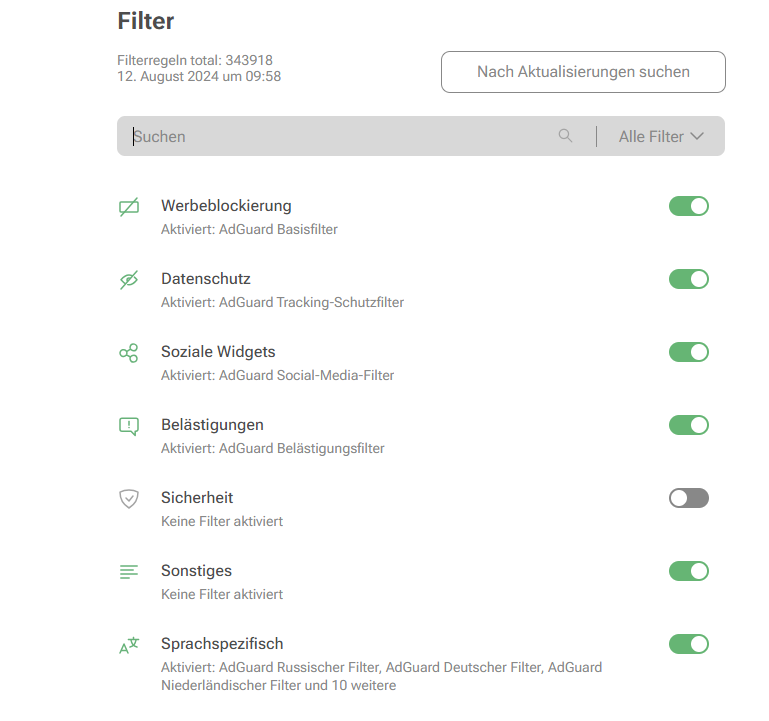Click the Belästigungen speech bubble icon
This screenshot has width=769, height=721.
pos(129,426)
